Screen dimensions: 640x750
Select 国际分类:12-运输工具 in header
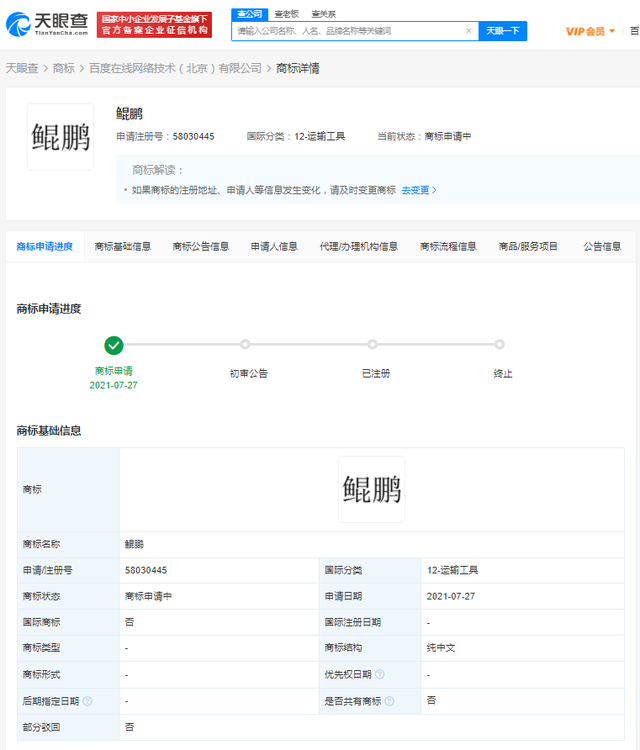(296, 136)
